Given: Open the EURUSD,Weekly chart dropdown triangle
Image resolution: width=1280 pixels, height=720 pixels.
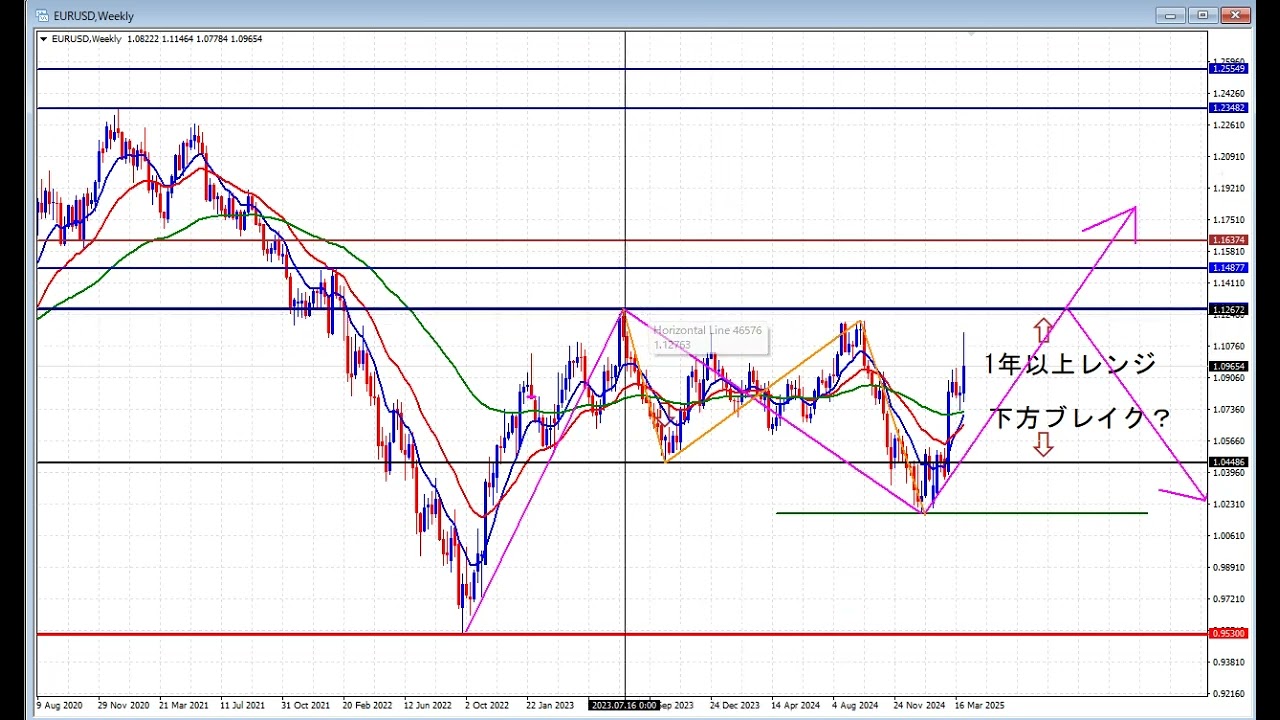Looking at the screenshot, I should pyautogui.click(x=43, y=39).
